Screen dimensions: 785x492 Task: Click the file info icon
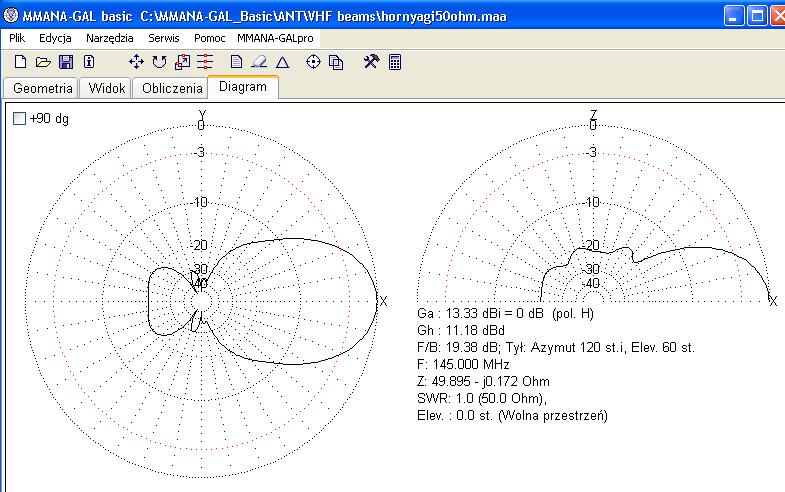click(x=89, y=62)
